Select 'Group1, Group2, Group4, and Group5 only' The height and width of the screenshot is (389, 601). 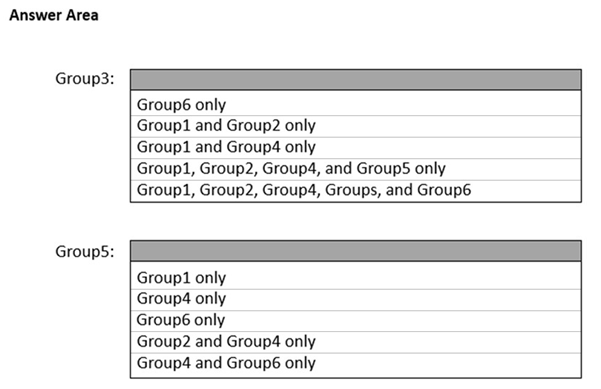356,169
